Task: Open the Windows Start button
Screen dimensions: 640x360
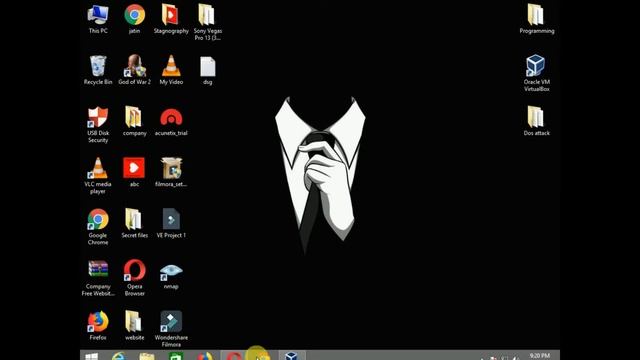Action: point(91,356)
